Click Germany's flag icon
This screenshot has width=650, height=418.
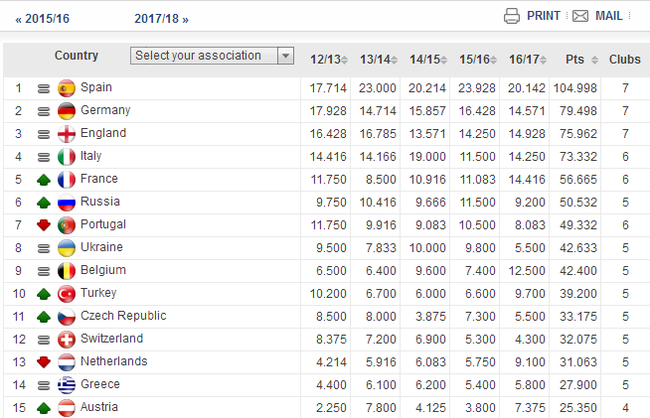coord(66,111)
